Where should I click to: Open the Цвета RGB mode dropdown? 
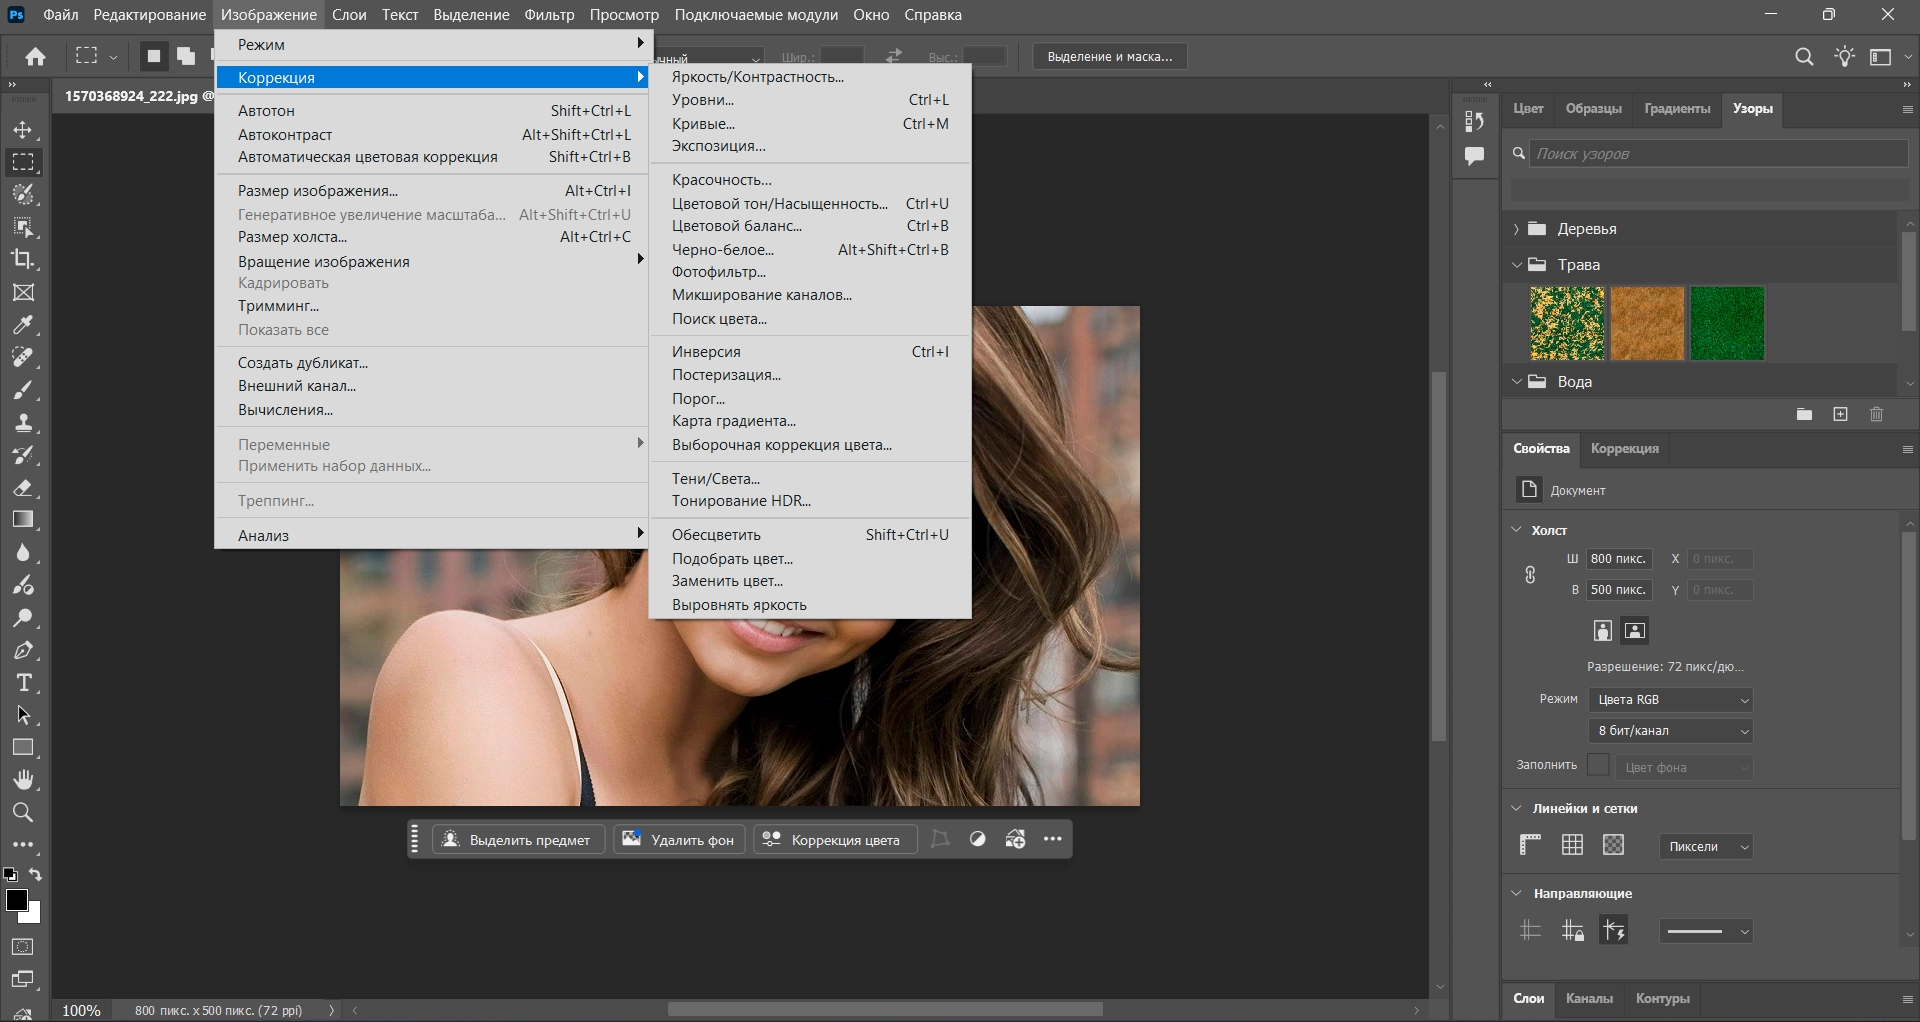pyautogui.click(x=1671, y=700)
